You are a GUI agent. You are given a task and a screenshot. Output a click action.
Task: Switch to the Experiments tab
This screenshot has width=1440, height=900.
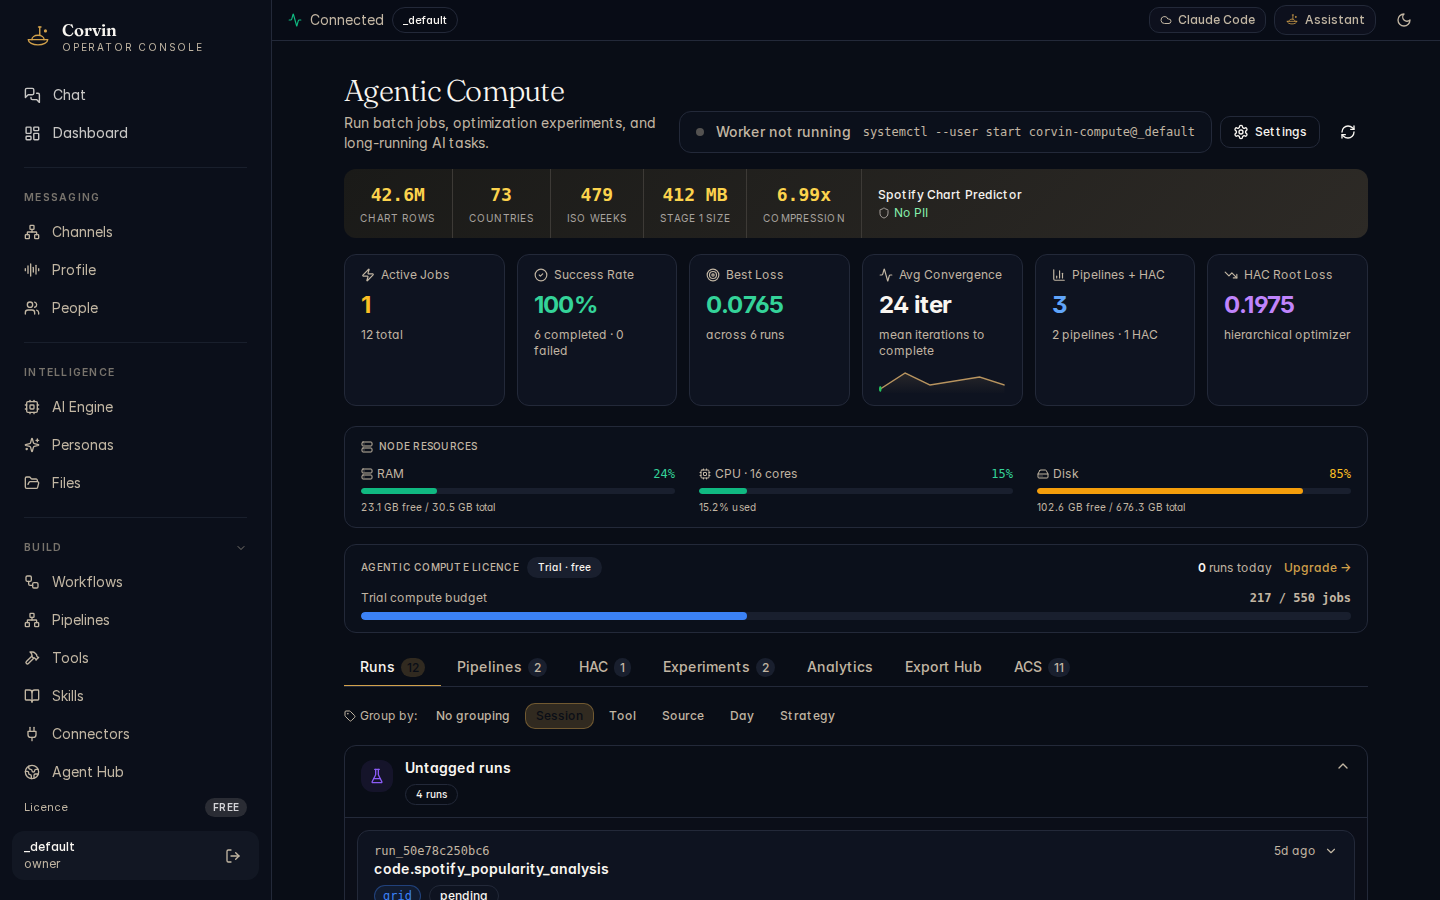(719, 667)
